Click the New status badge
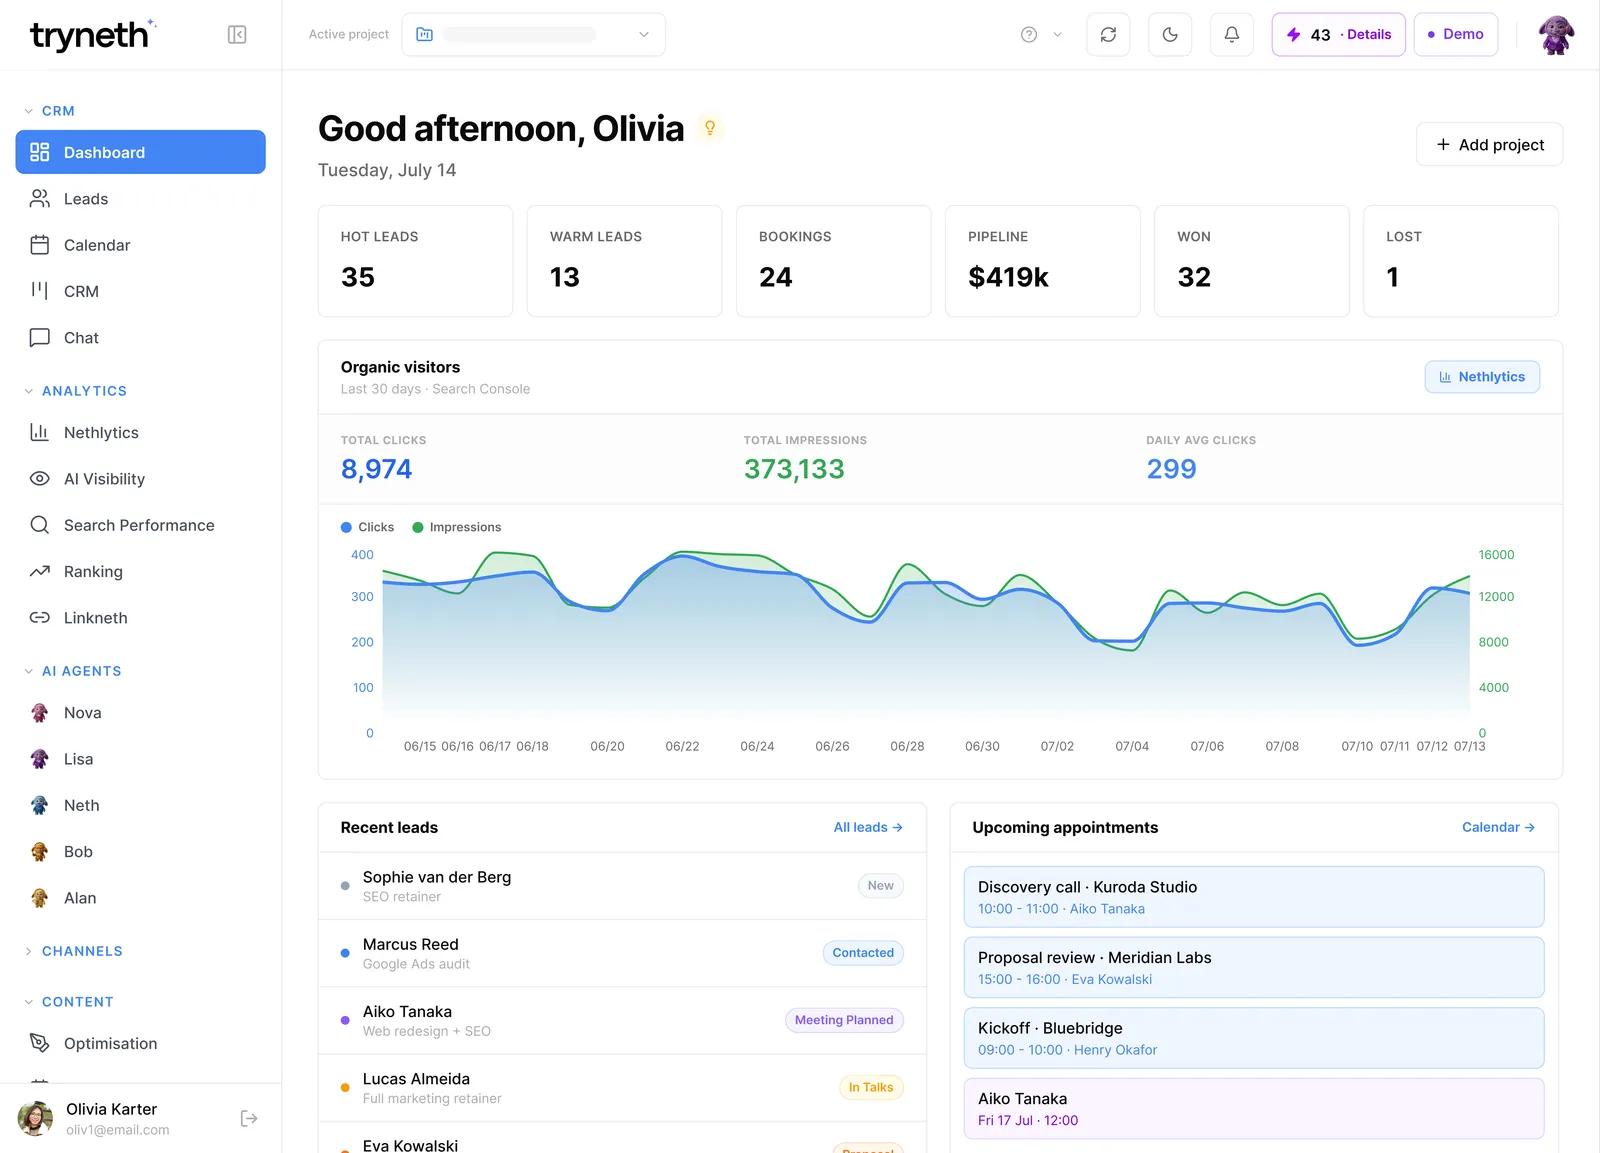The width and height of the screenshot is (1600, 1153). (x=880, y=886)
